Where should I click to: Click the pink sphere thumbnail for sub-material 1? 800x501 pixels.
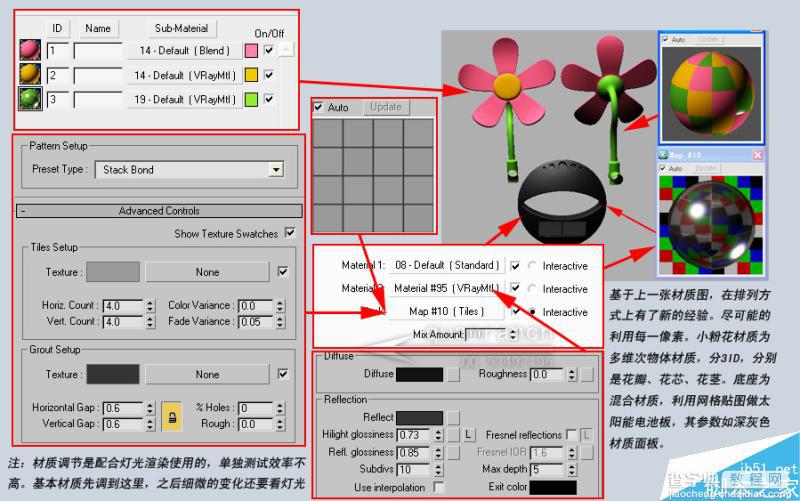point(30,50)
